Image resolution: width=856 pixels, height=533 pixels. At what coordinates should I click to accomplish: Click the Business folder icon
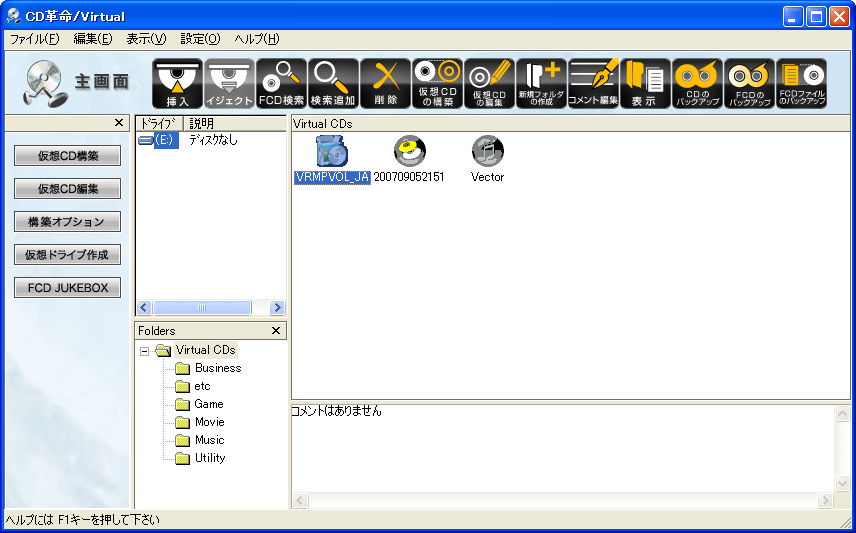[182, 369]
